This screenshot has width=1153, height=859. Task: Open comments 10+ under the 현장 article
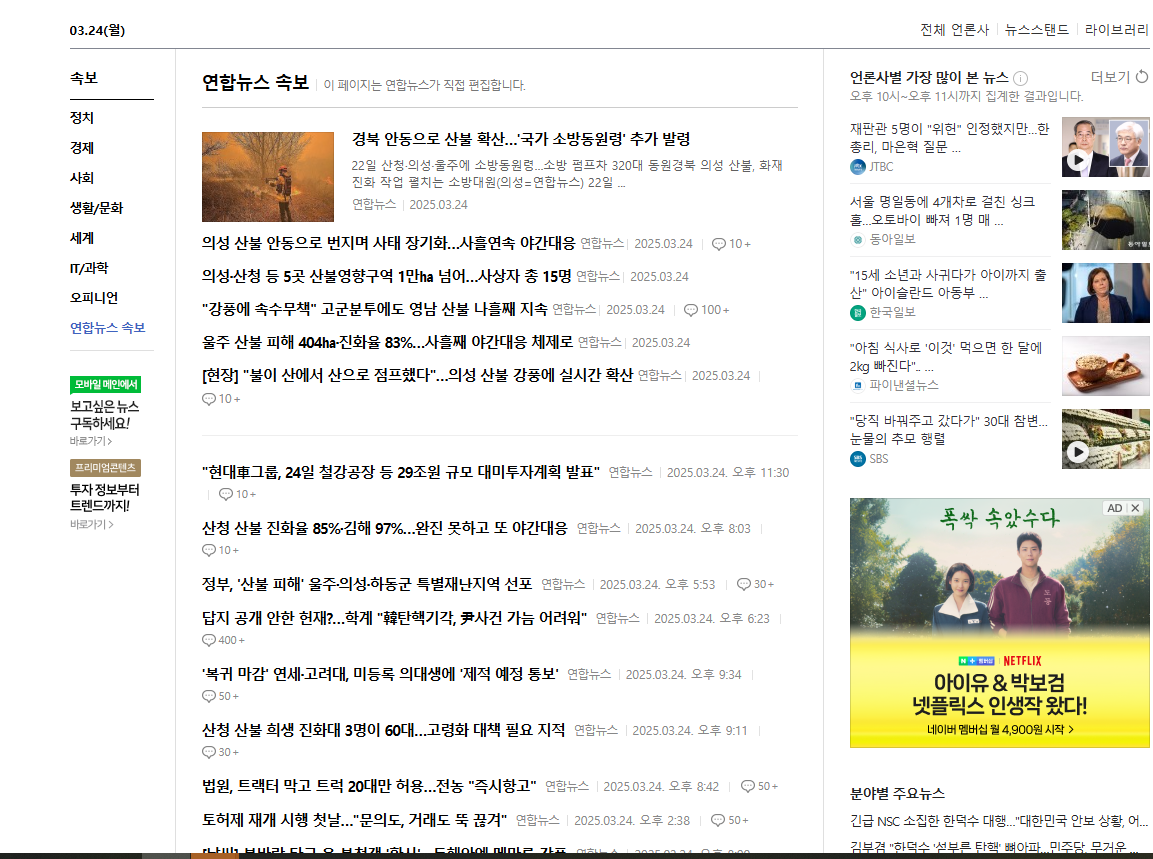click(x=221, y=399)
